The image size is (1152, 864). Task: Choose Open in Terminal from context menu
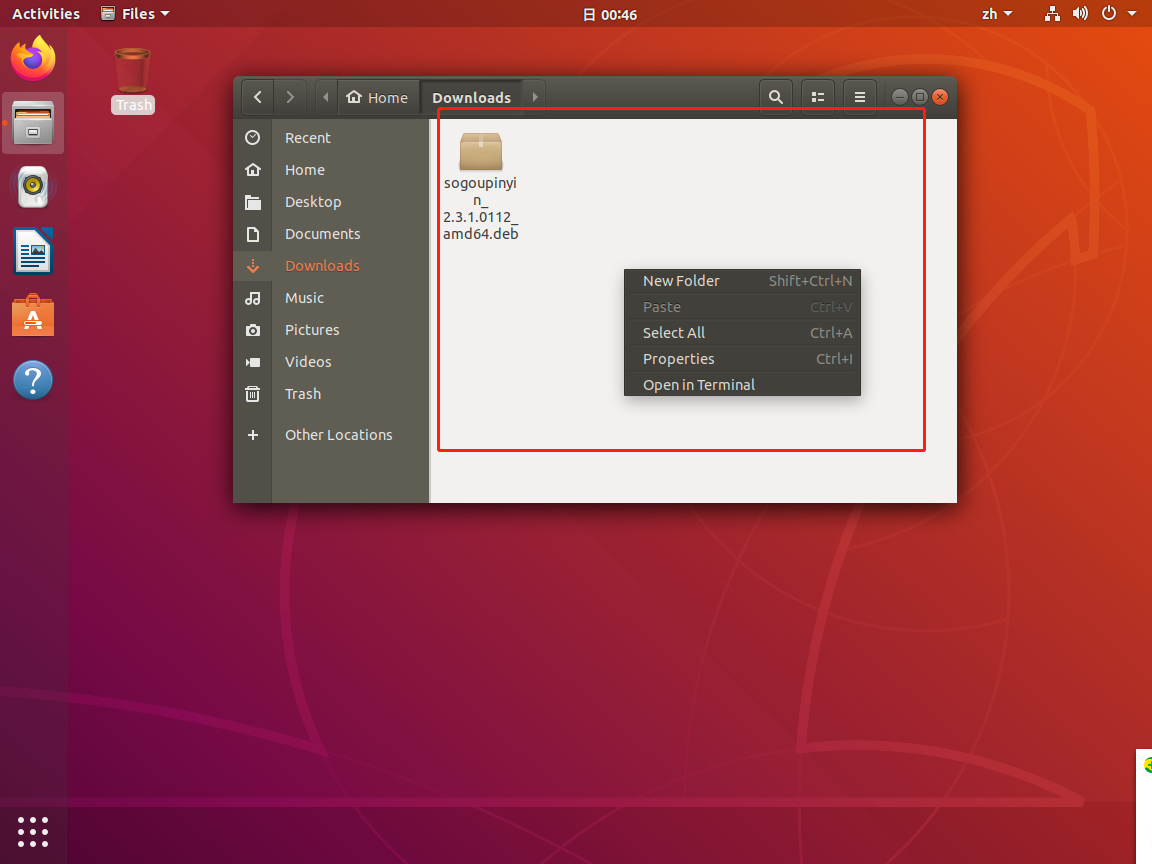742,384
